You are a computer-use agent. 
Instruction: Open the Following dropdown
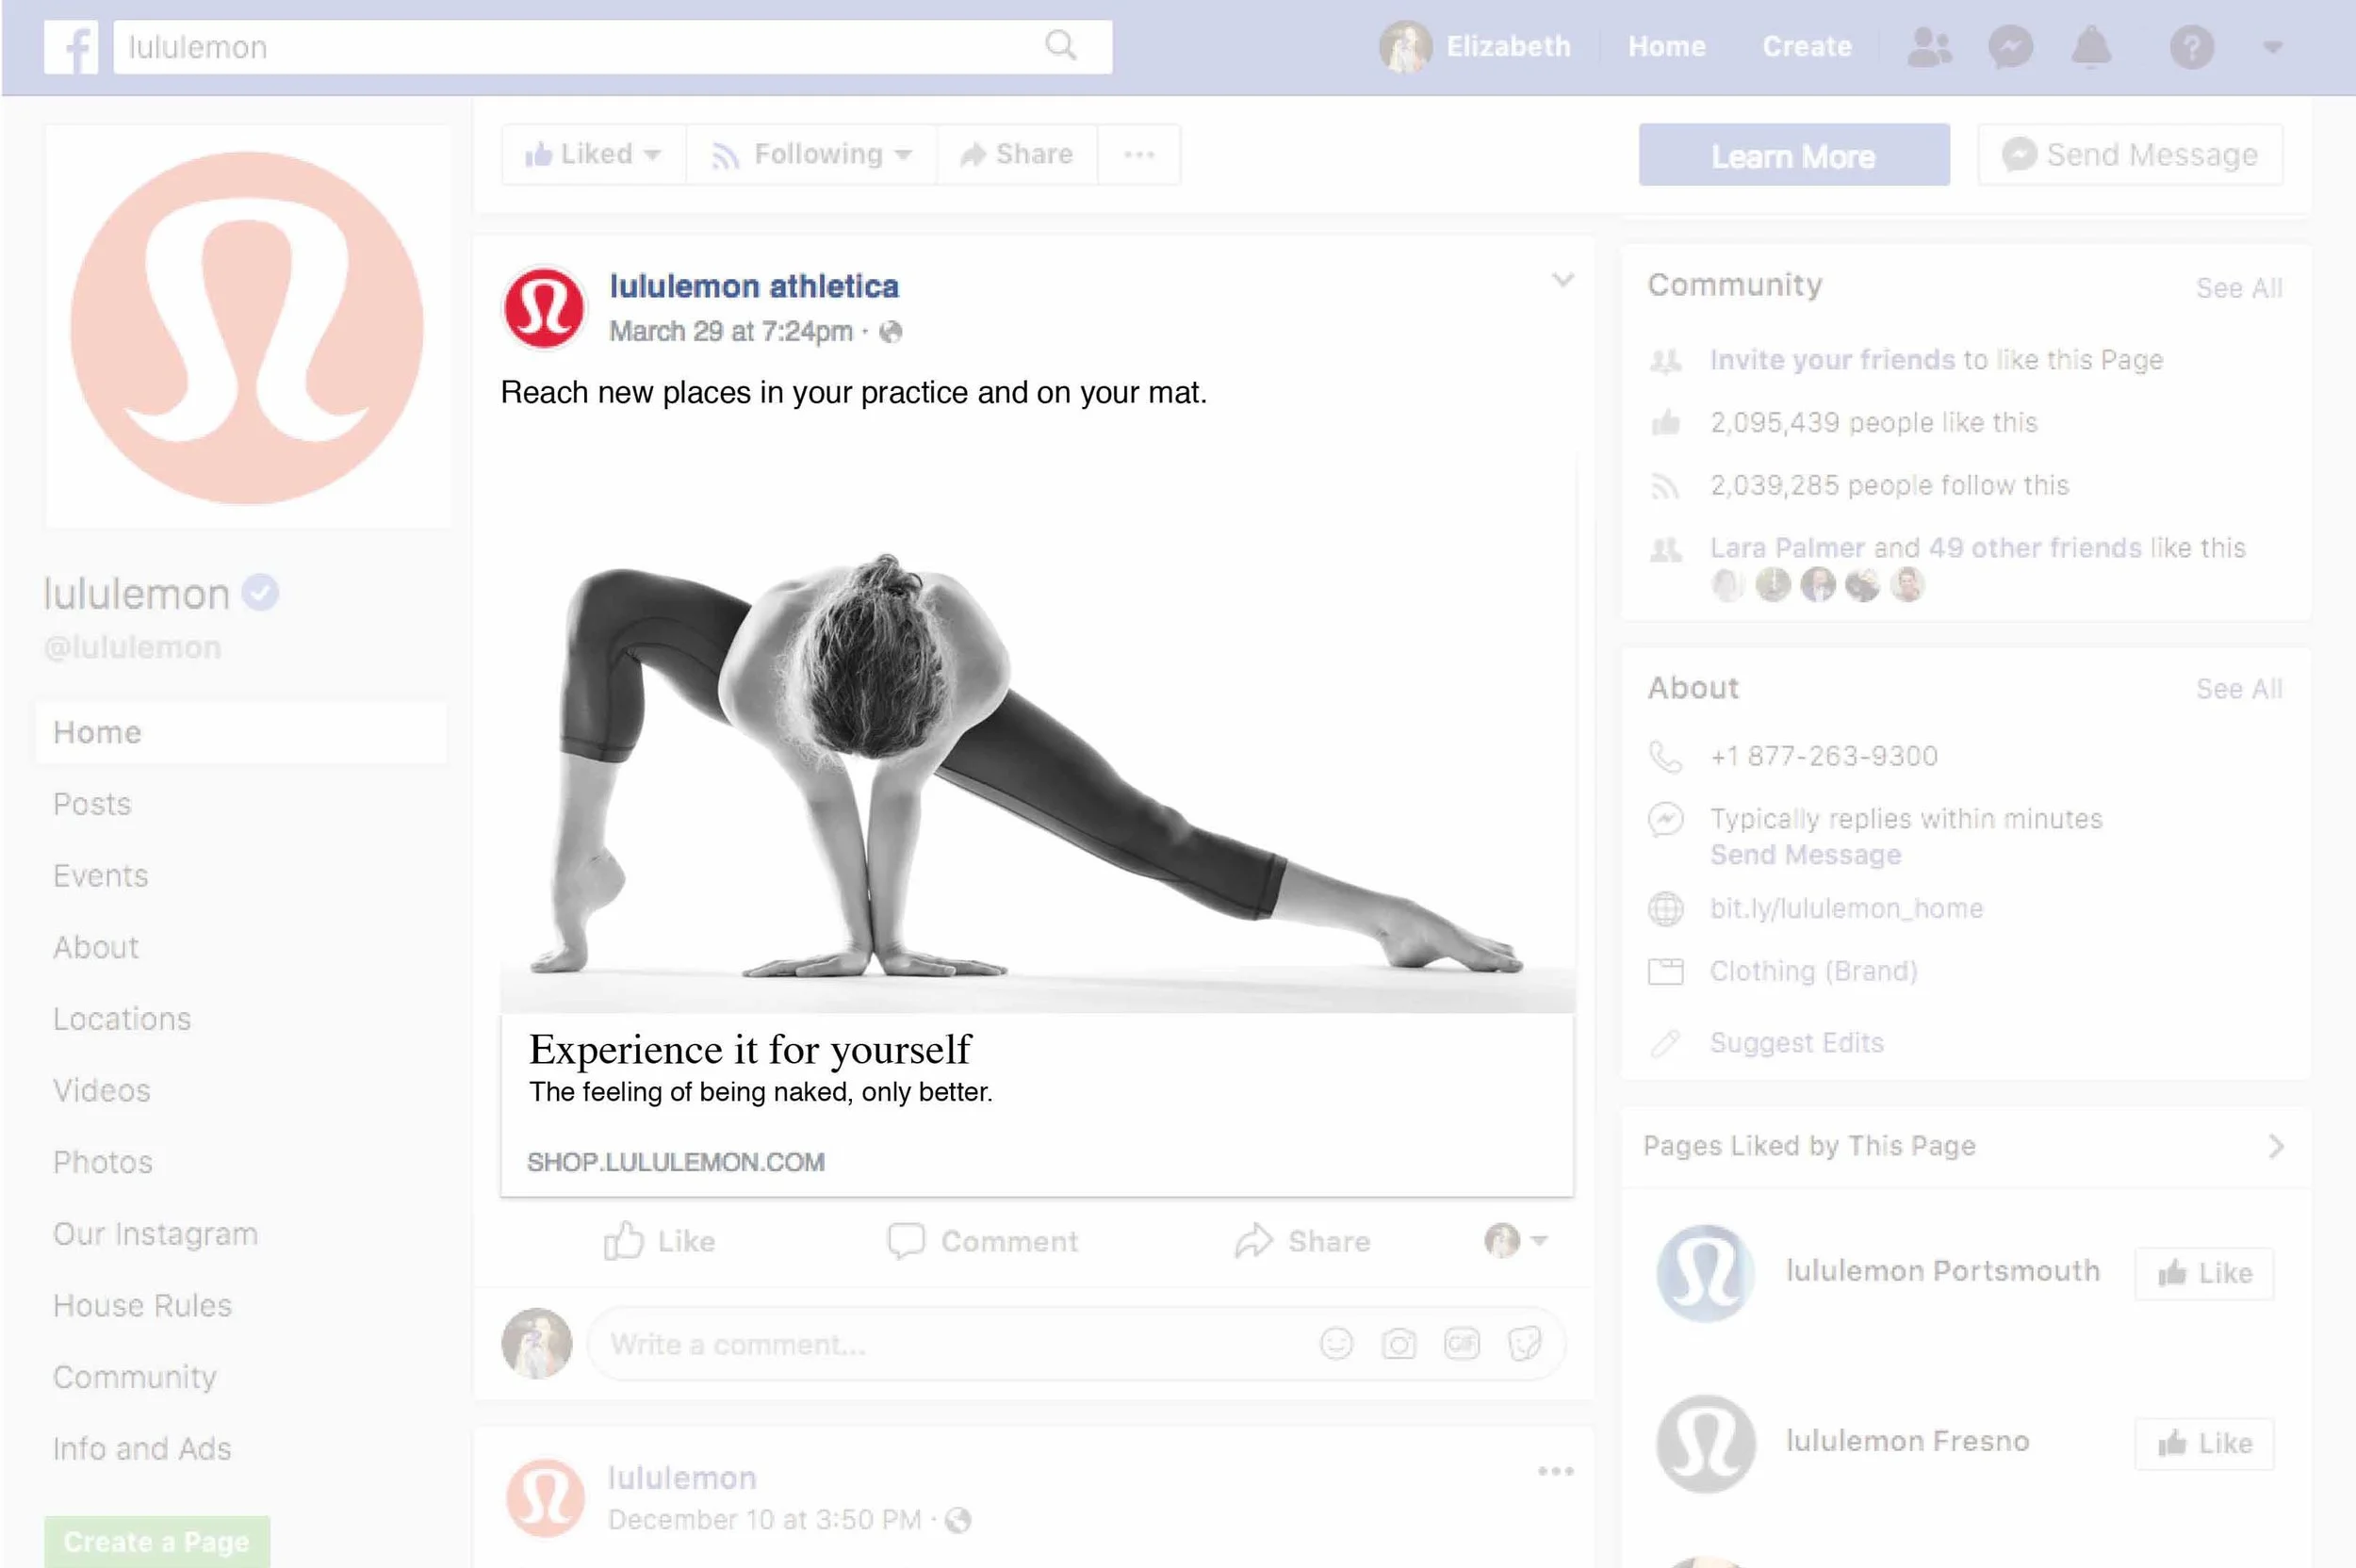tap(812, 154)
